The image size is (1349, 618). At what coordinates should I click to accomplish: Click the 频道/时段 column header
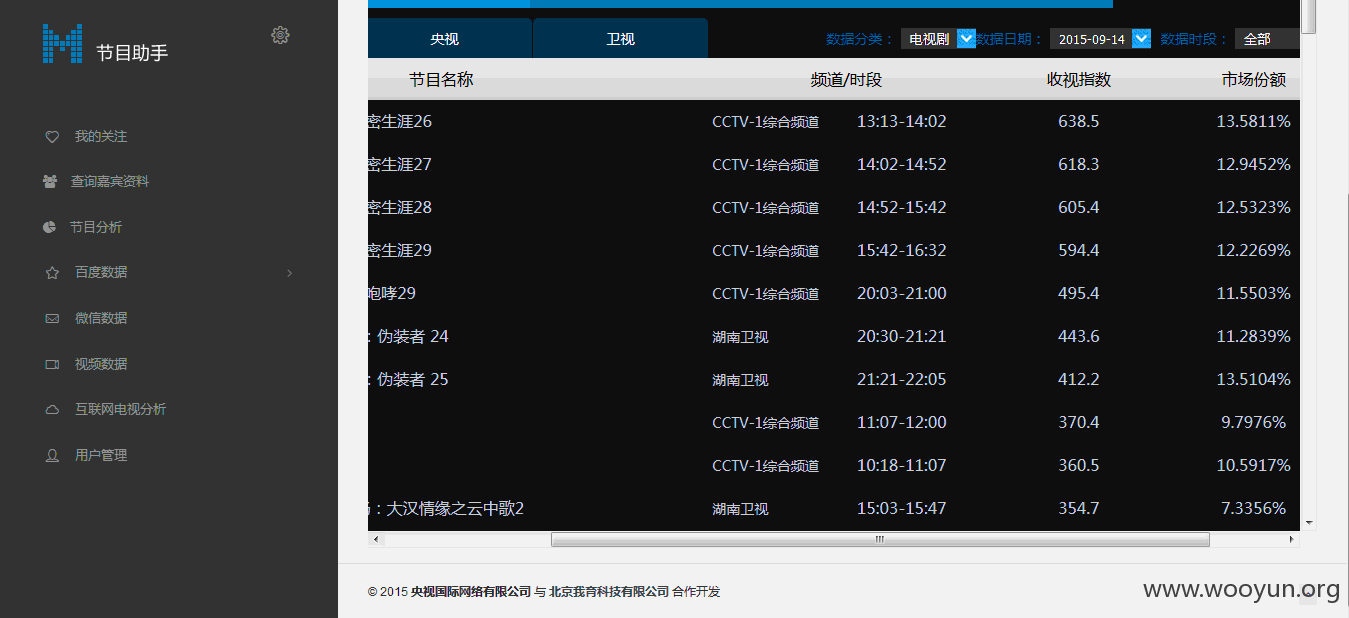point(846,80)
